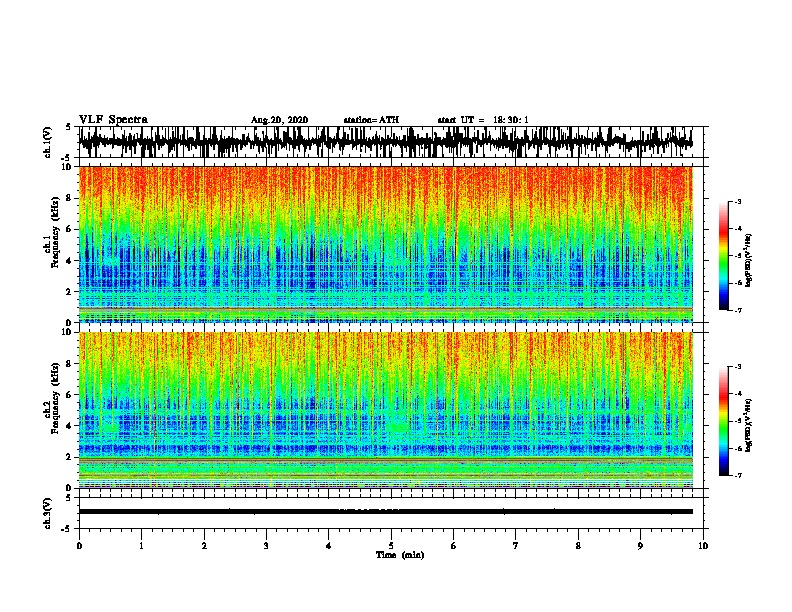
Task: Click the log PSD unit label beside ch.1 color bar
Action: tap(749, 260)
